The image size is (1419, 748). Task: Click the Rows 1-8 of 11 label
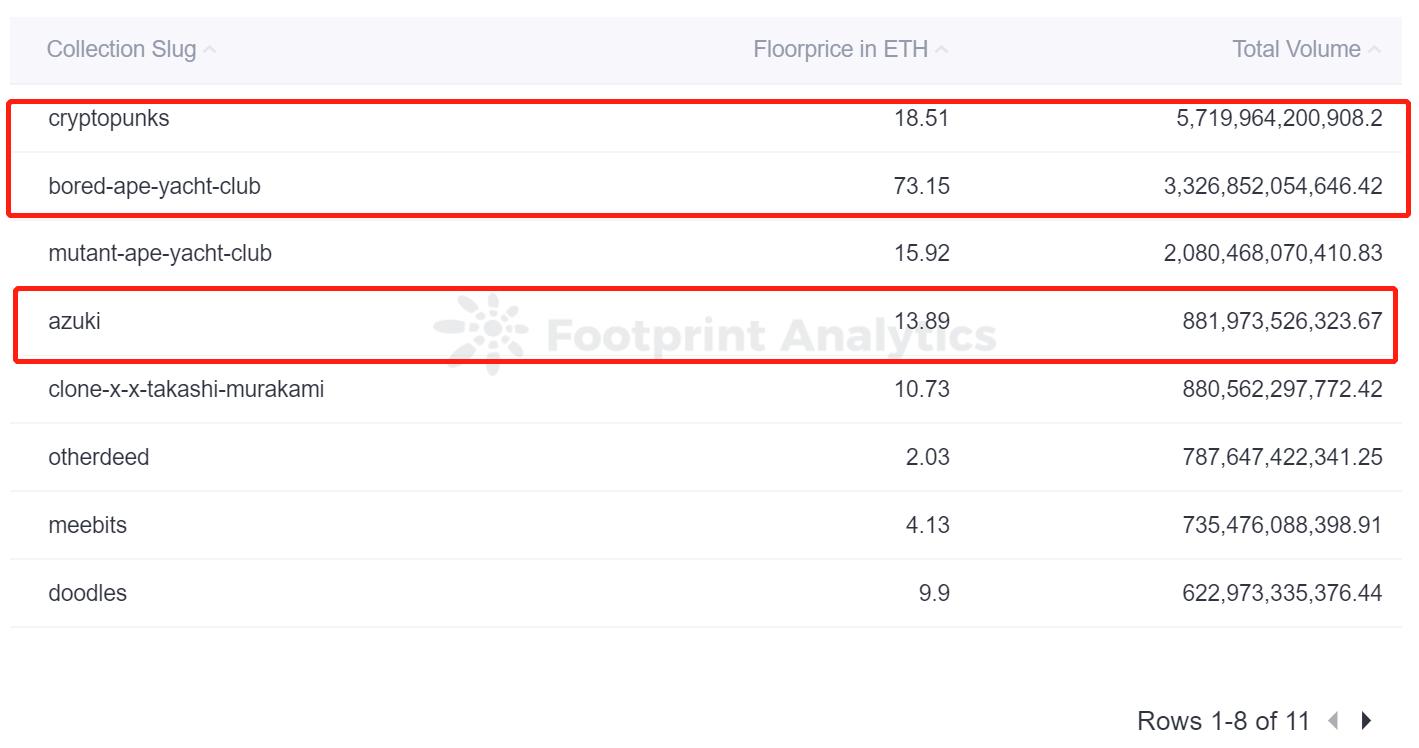[x=1223, y=721]
